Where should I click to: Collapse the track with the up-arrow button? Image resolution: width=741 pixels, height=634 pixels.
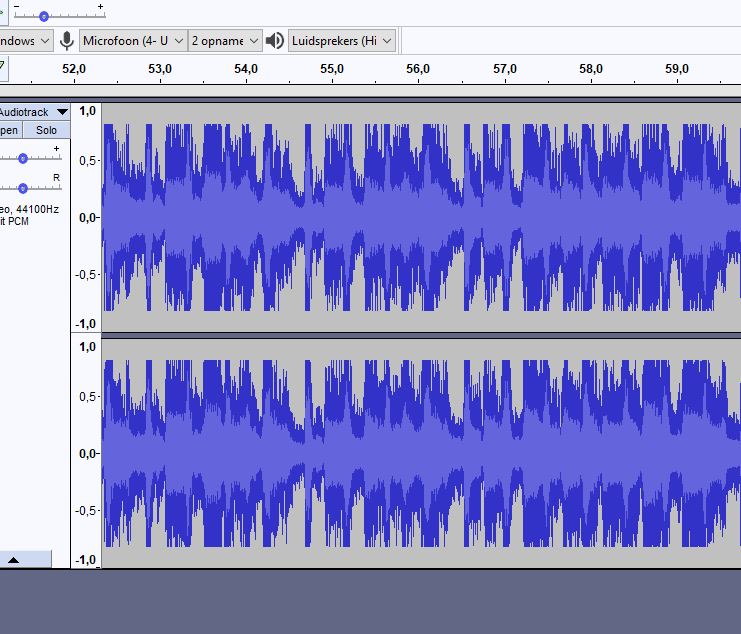coord(14,560)
